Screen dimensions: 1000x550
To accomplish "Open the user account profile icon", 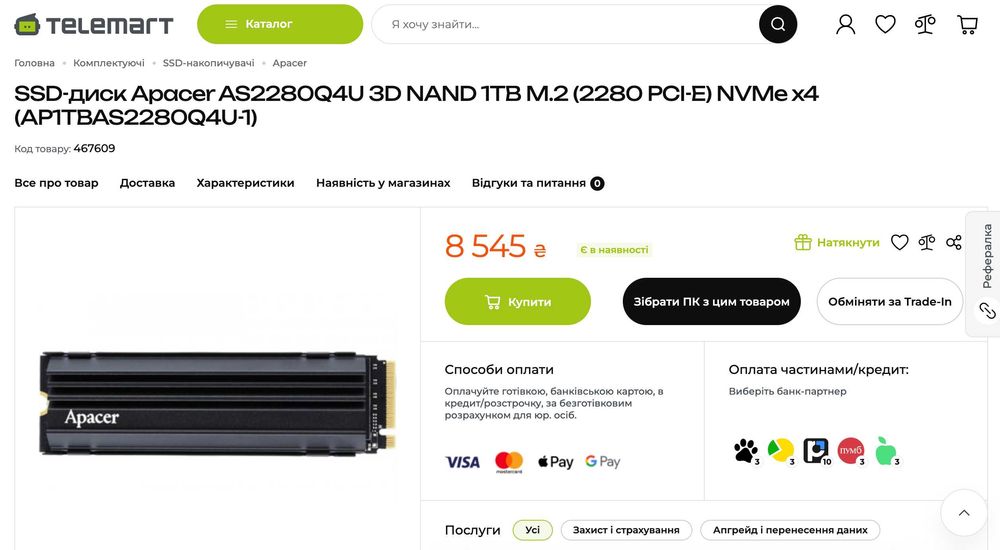I will (x=846, y=24).
